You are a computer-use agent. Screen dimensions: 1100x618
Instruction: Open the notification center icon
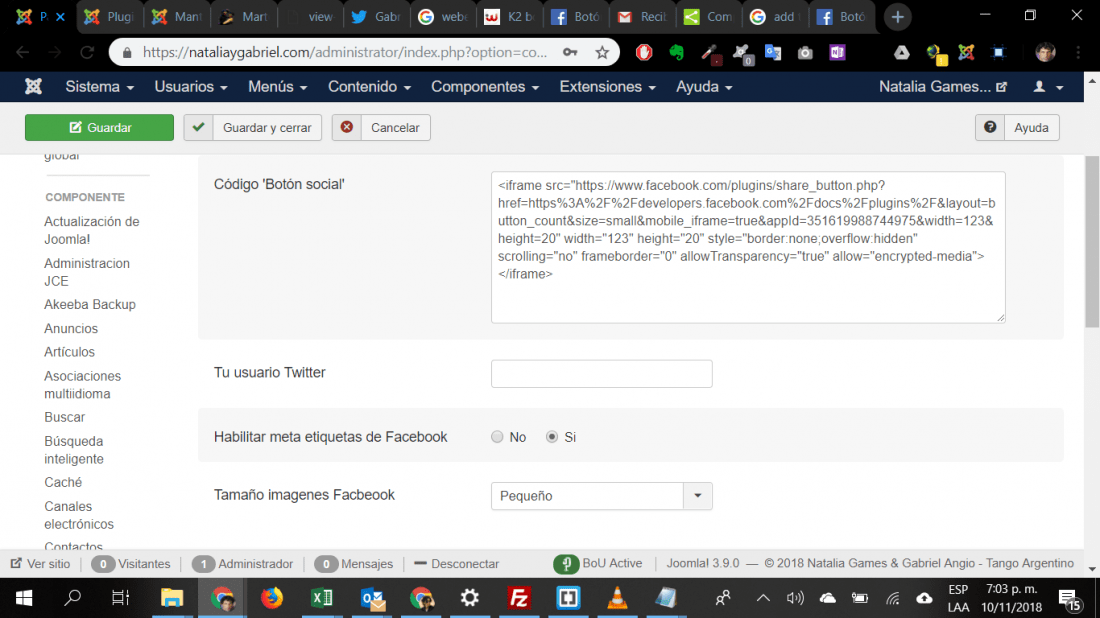(1069, 599)
